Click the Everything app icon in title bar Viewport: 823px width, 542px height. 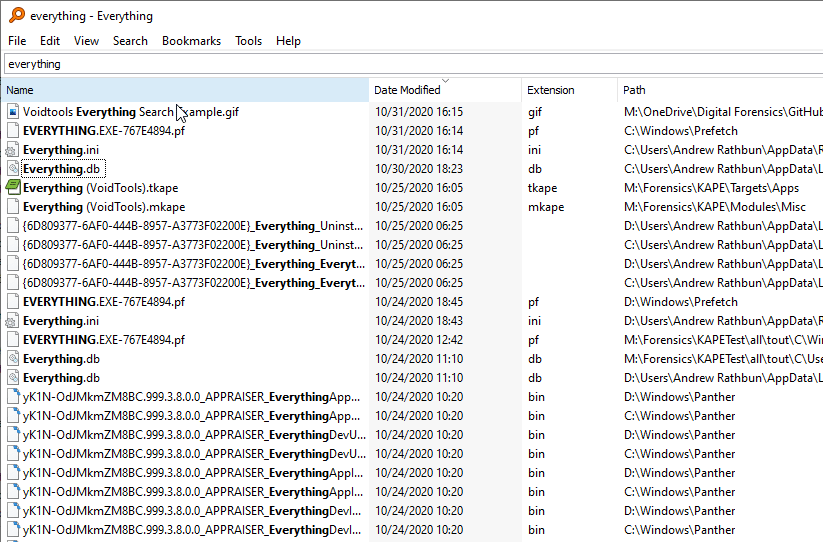tap(17, 15)
